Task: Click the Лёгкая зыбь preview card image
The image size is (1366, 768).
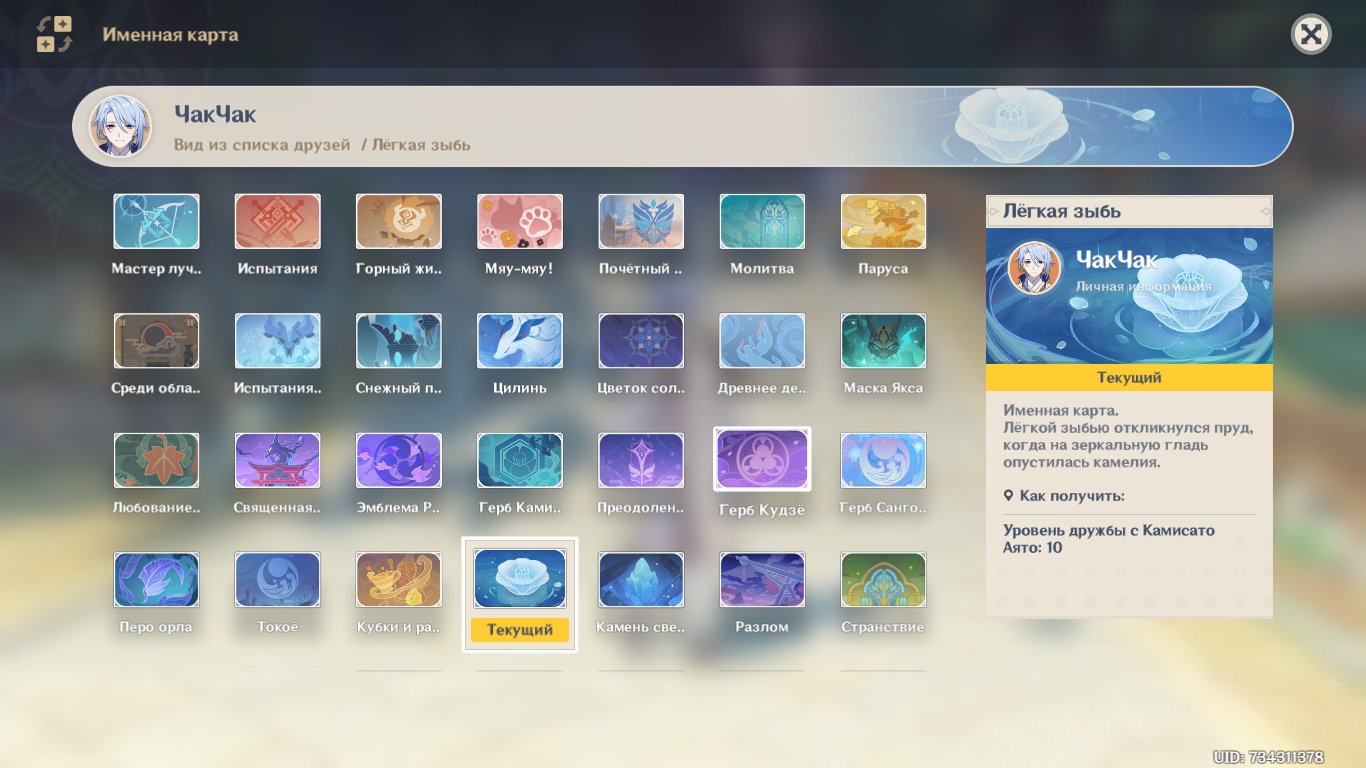Action: tap(1129, 296)
